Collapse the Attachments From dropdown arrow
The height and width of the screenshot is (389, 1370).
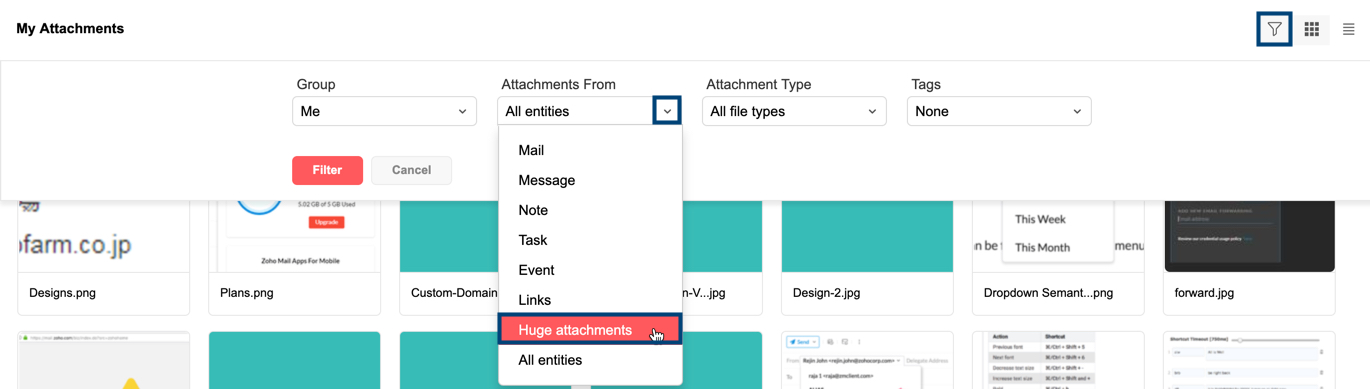pos(667,111)
